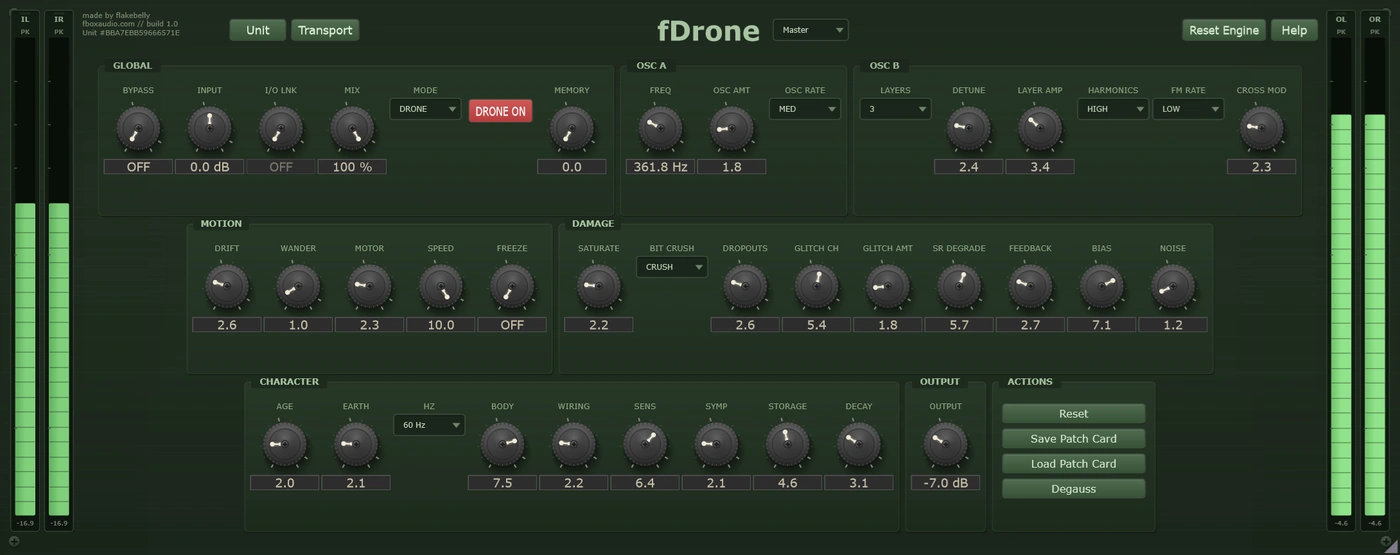Click the OUTPUT level knob
This screenshot has width=1400, height=555.
pos(945,445)
